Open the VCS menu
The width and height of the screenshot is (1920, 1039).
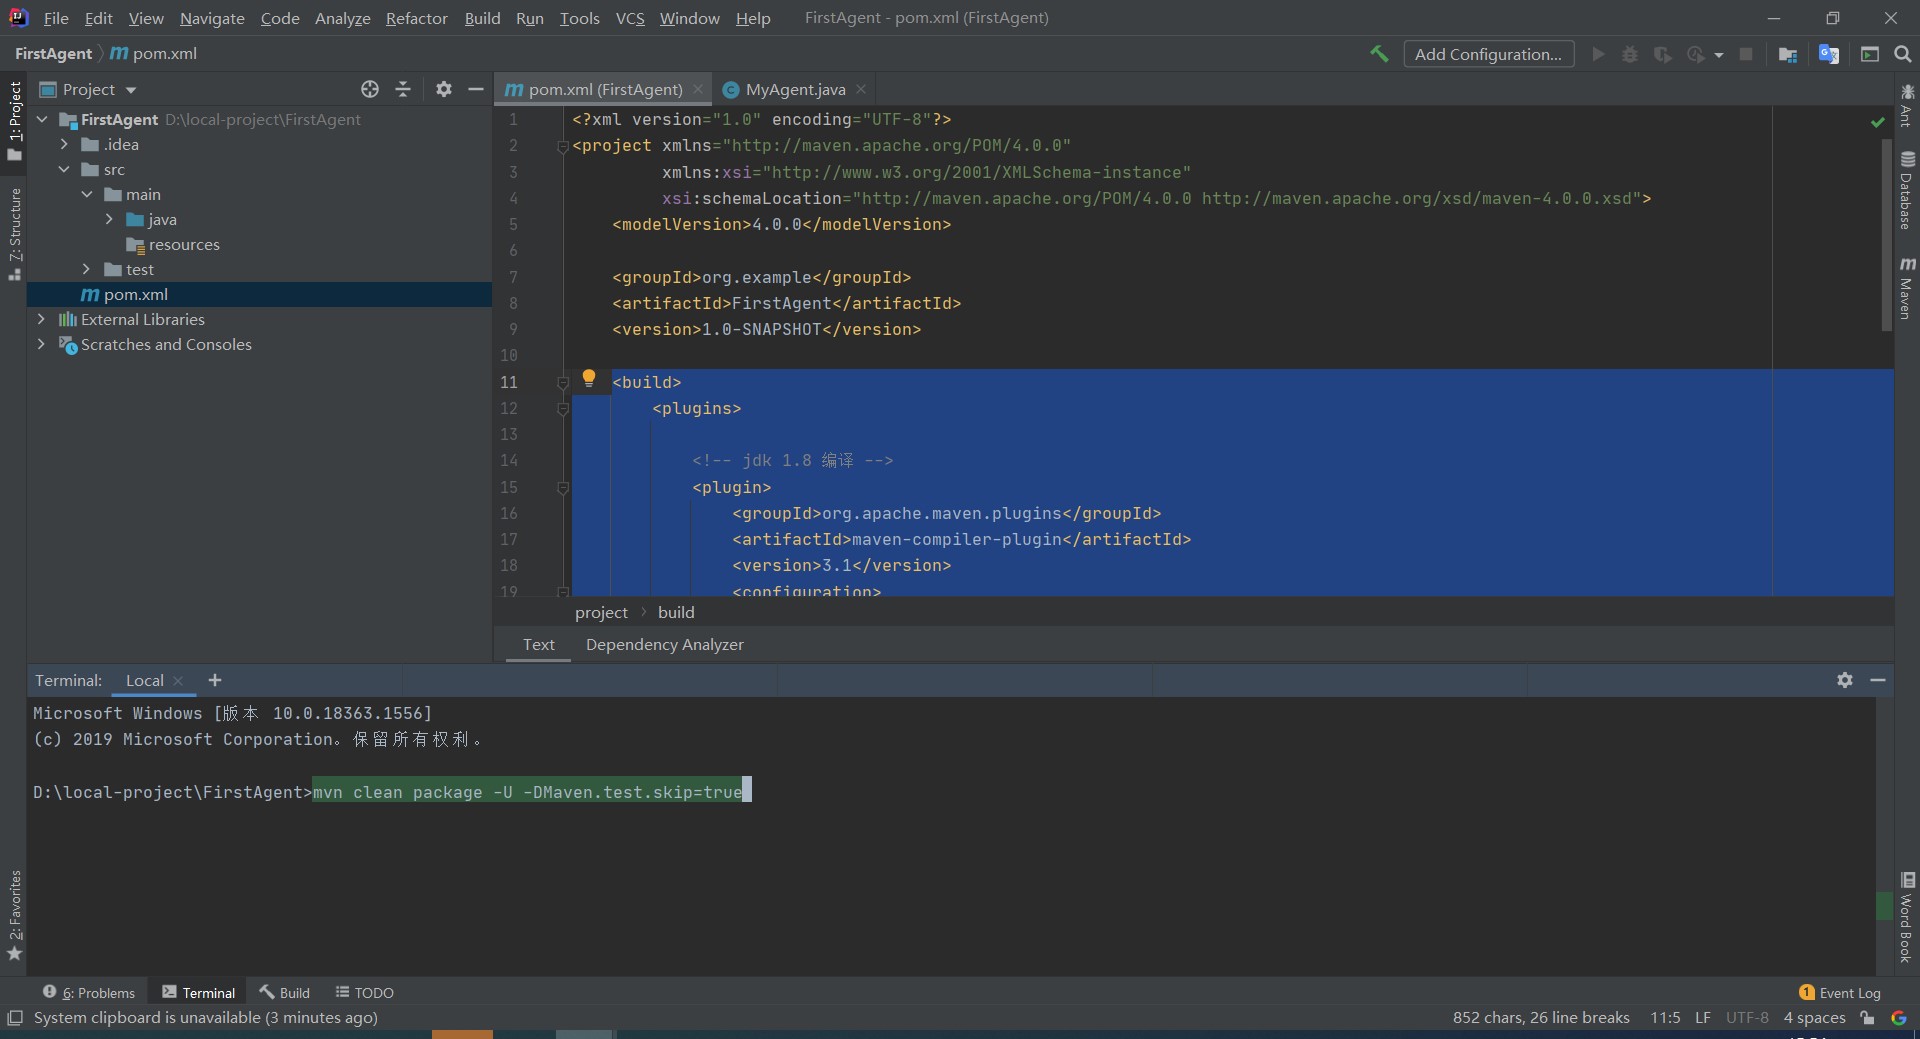coord(630,18)
